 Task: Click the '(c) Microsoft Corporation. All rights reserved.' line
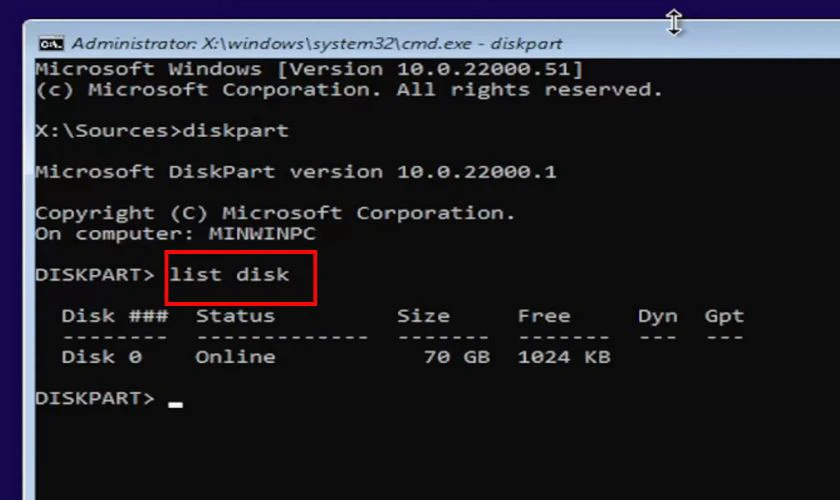click(x=349, y=89)
